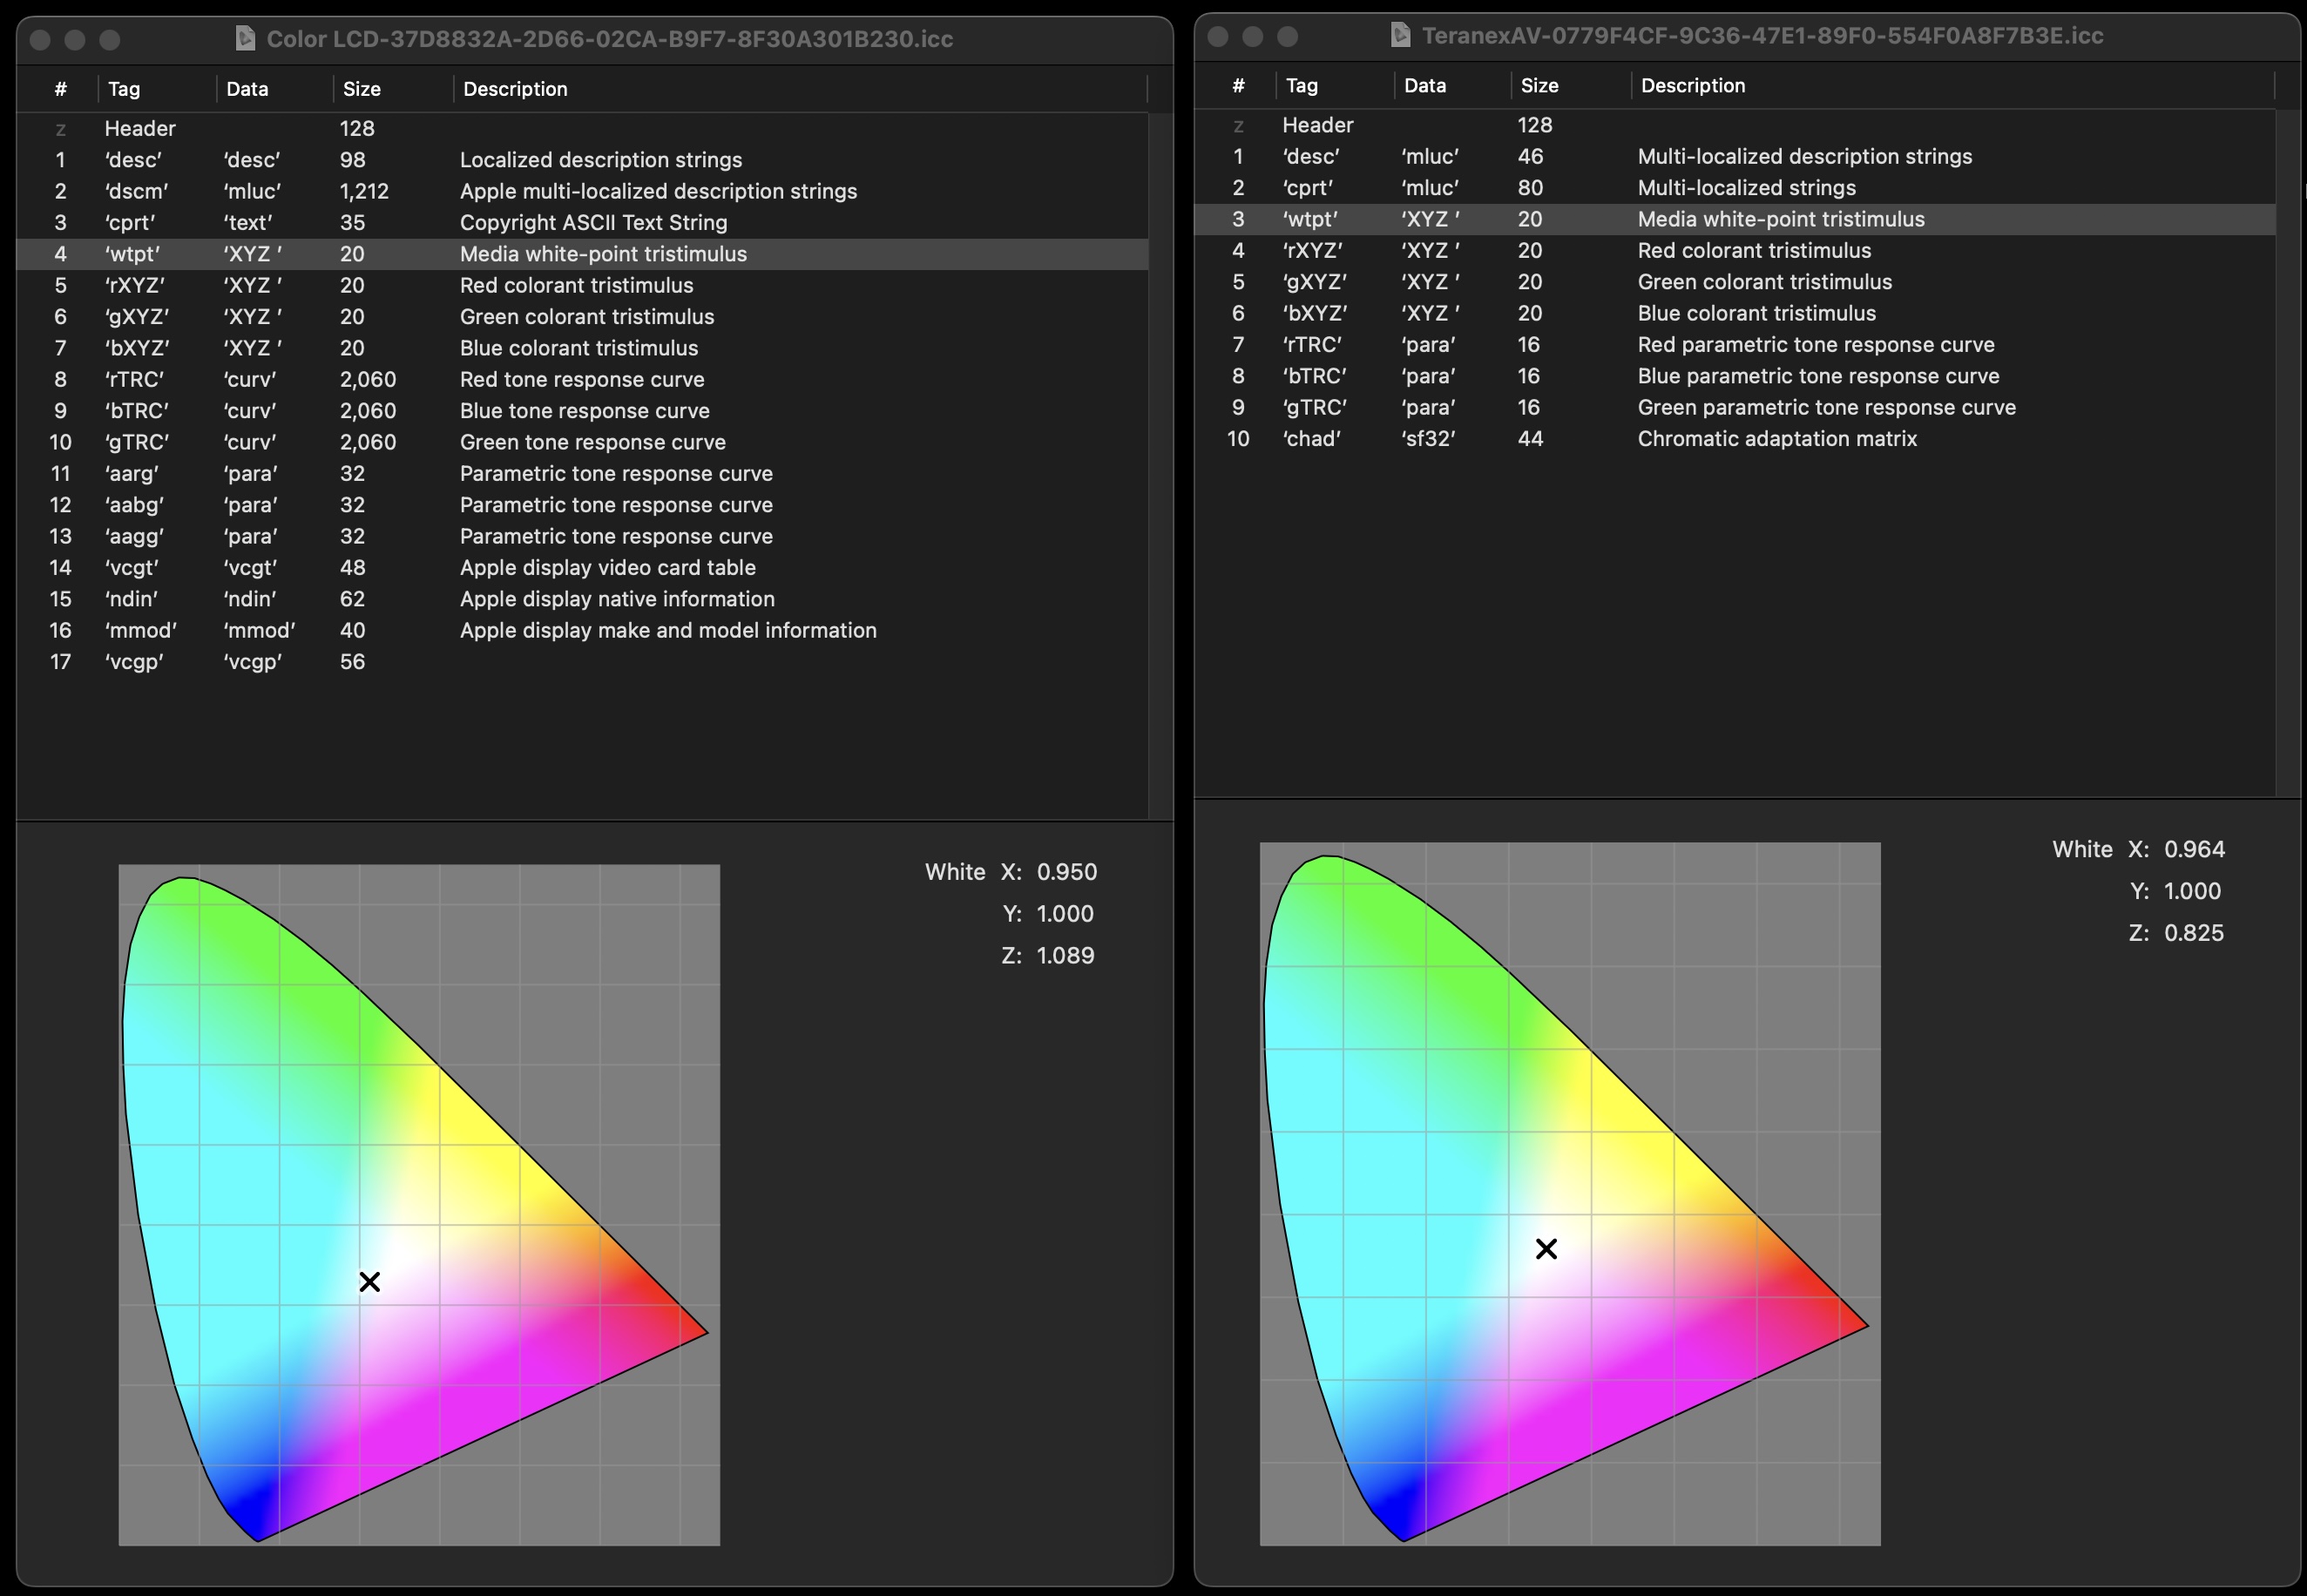Image resolution: width=2307 pixels, height=1596 pixels.
Task: Sort by Tag column in TeranexAV window
Action: [1335, 85]
